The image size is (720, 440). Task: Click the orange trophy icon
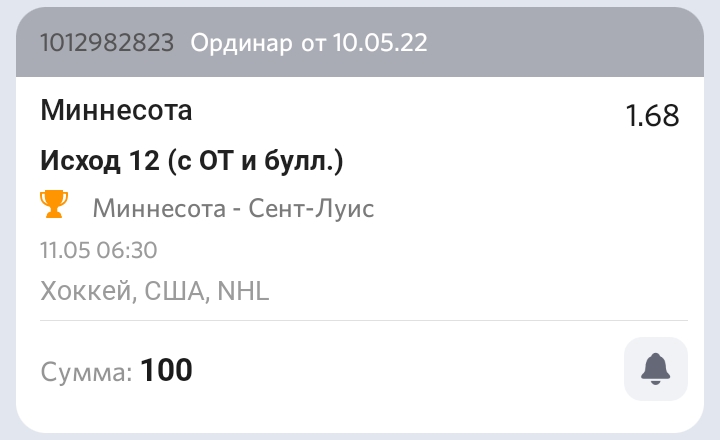pos(54,205)
